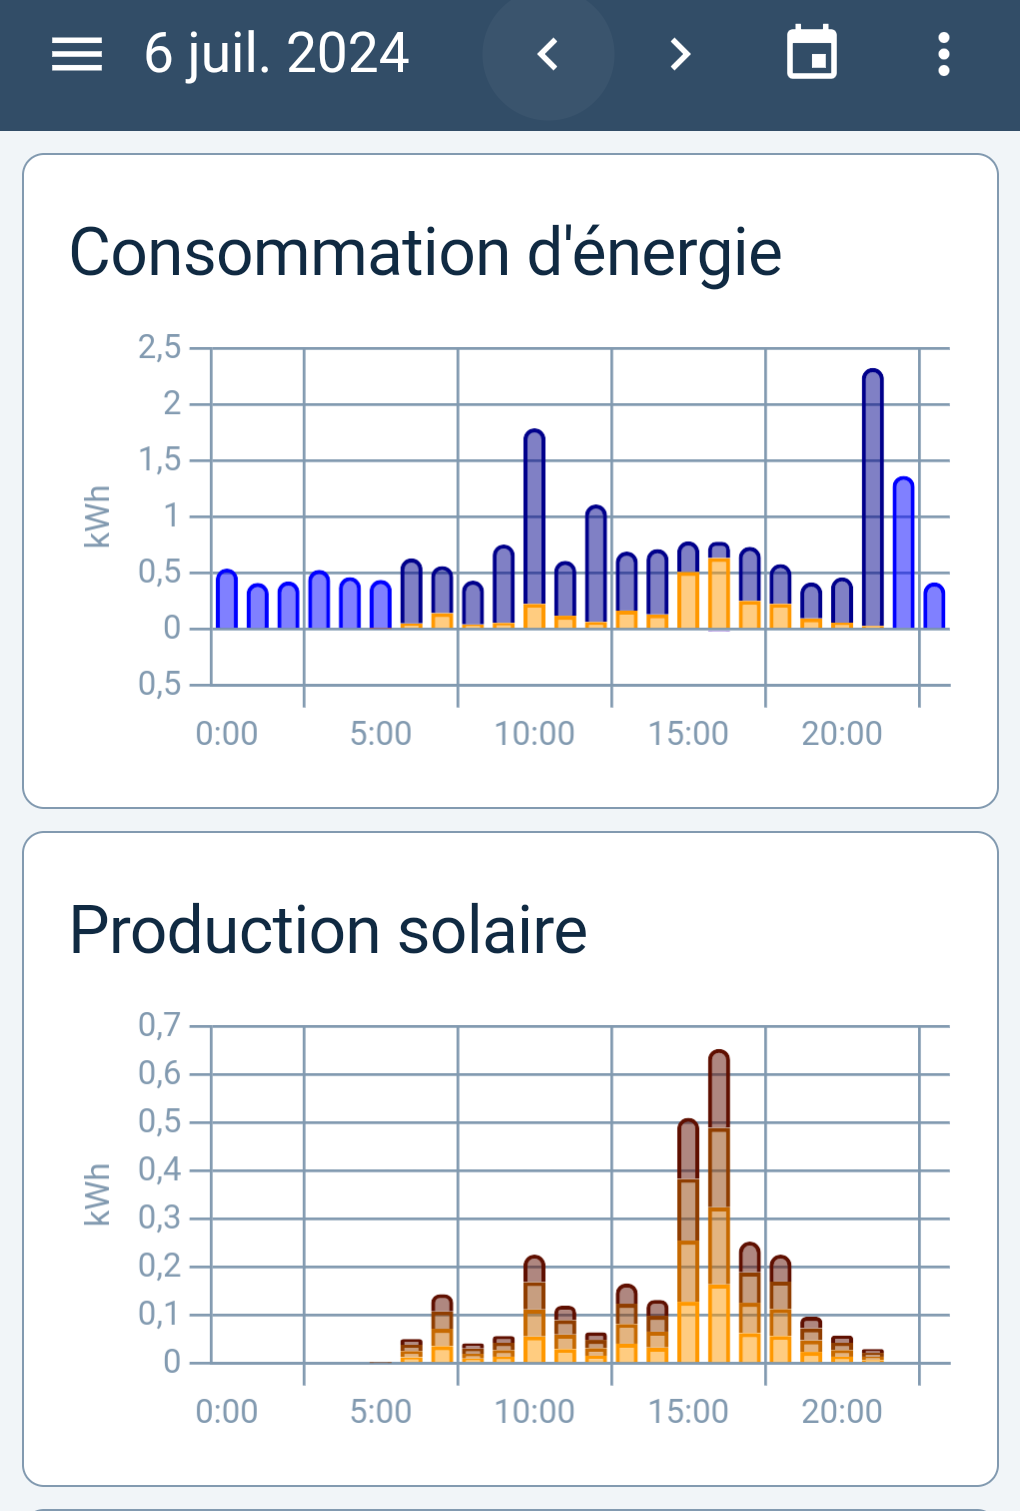1020x1511 pixels.
Task: Click the orange solar segment in 16:00 consumption bar
Action: coord(719,594)
